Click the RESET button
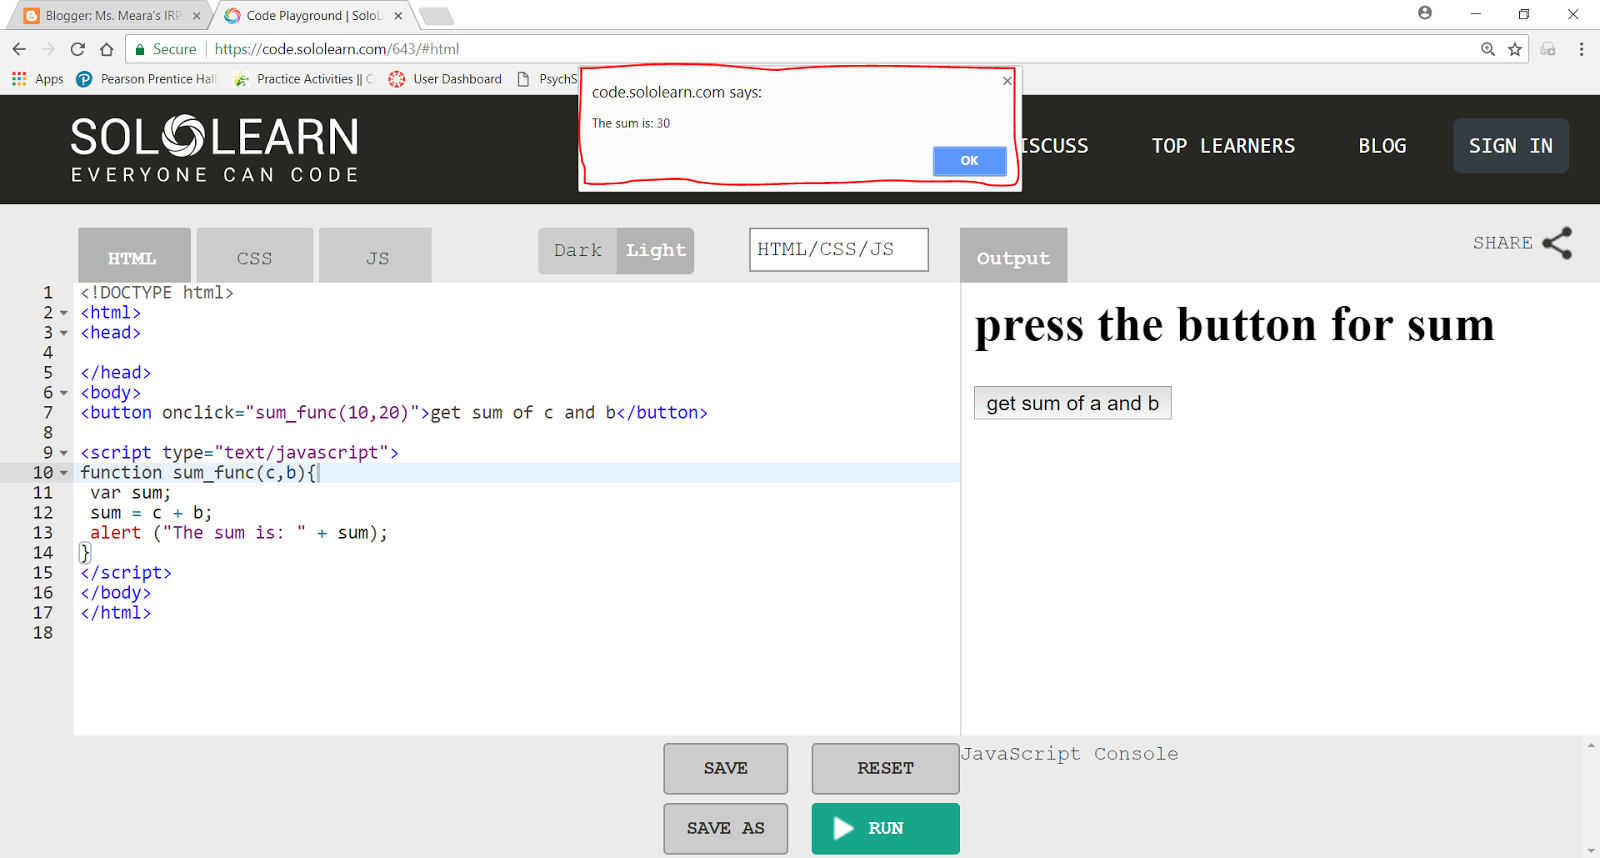 (x=886, y=768)
